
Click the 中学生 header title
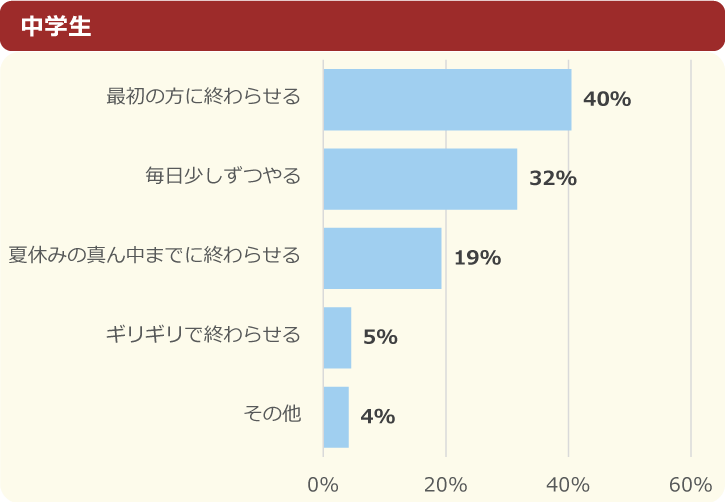point(56,26)
